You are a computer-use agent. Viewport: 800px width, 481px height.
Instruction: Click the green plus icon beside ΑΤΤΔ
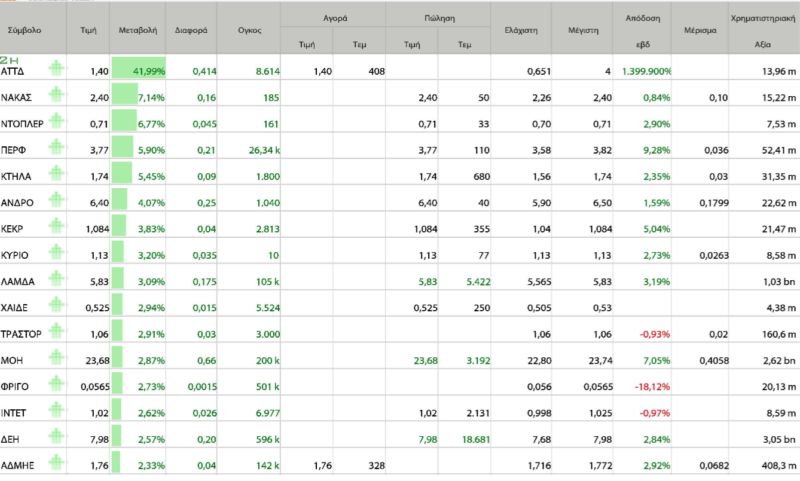(x=57, y=70)
